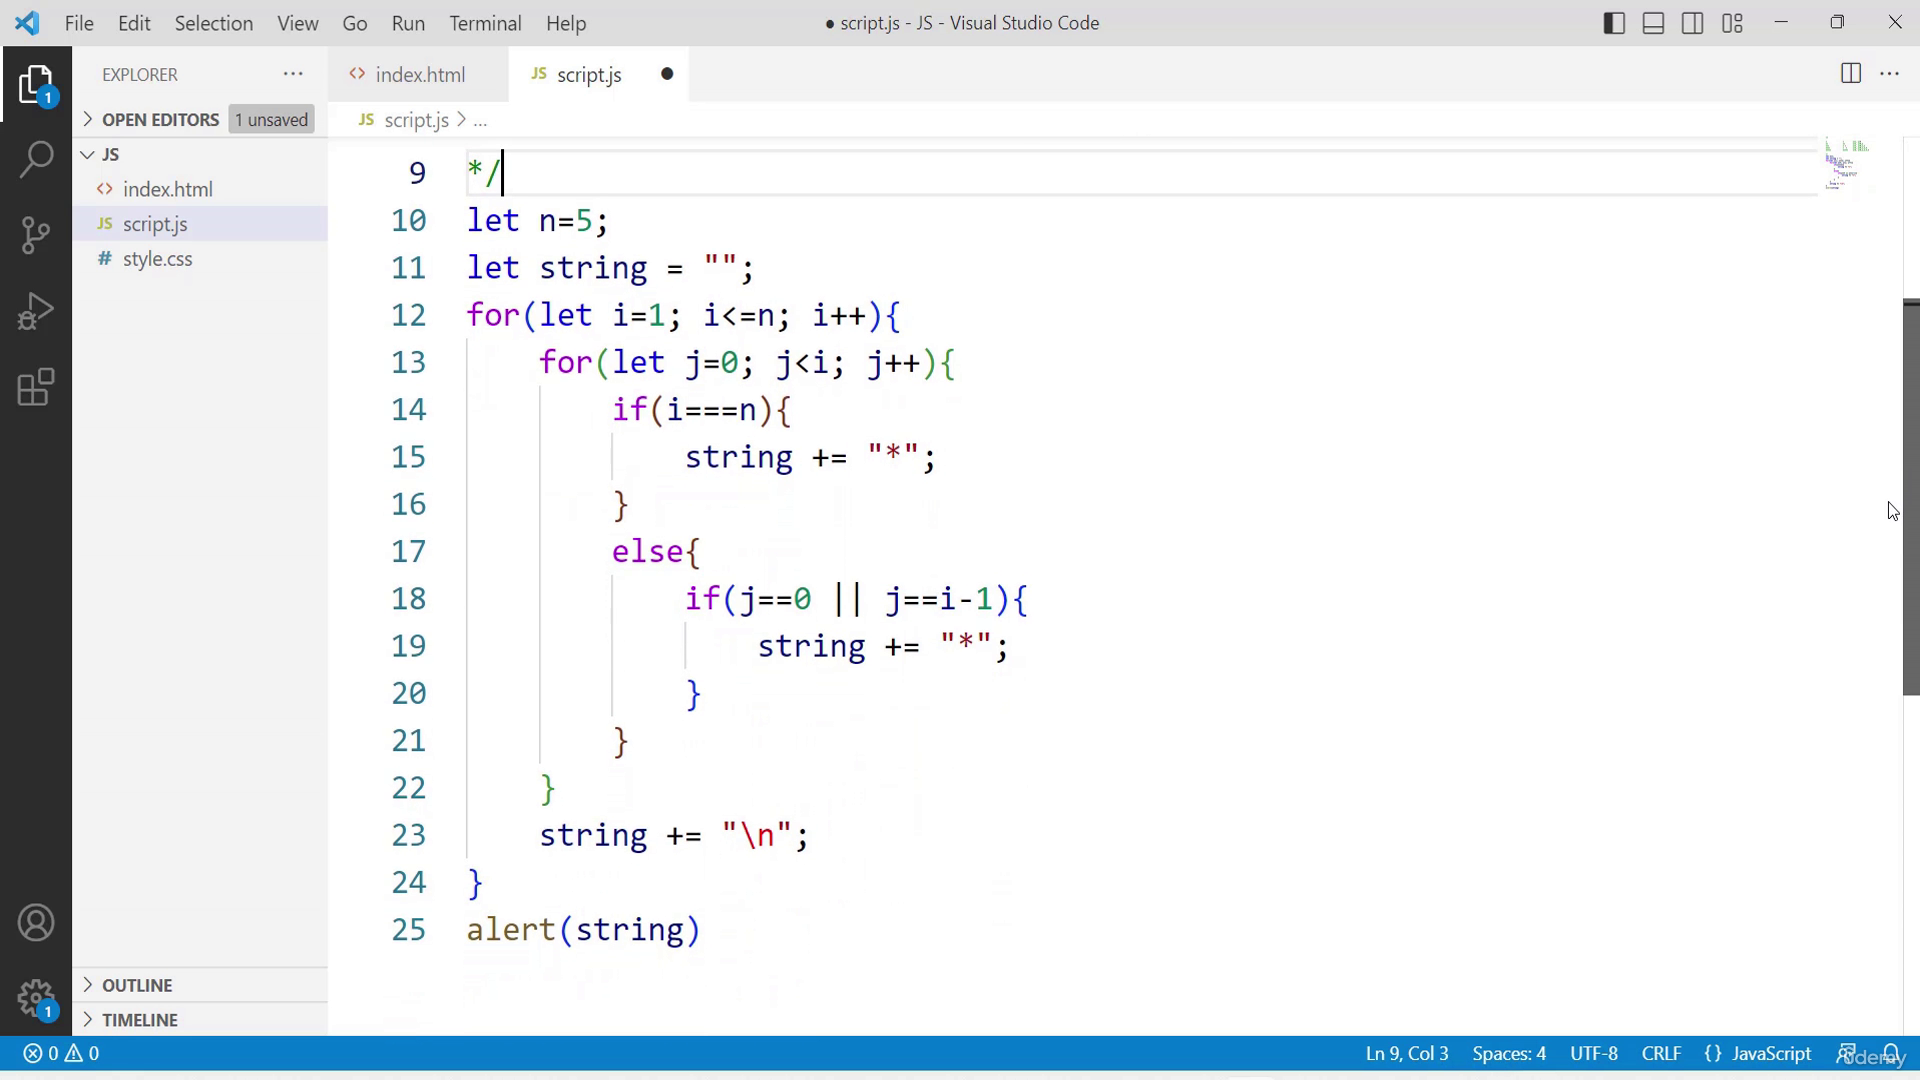Click the minimap code preview

pos(1846,165)
